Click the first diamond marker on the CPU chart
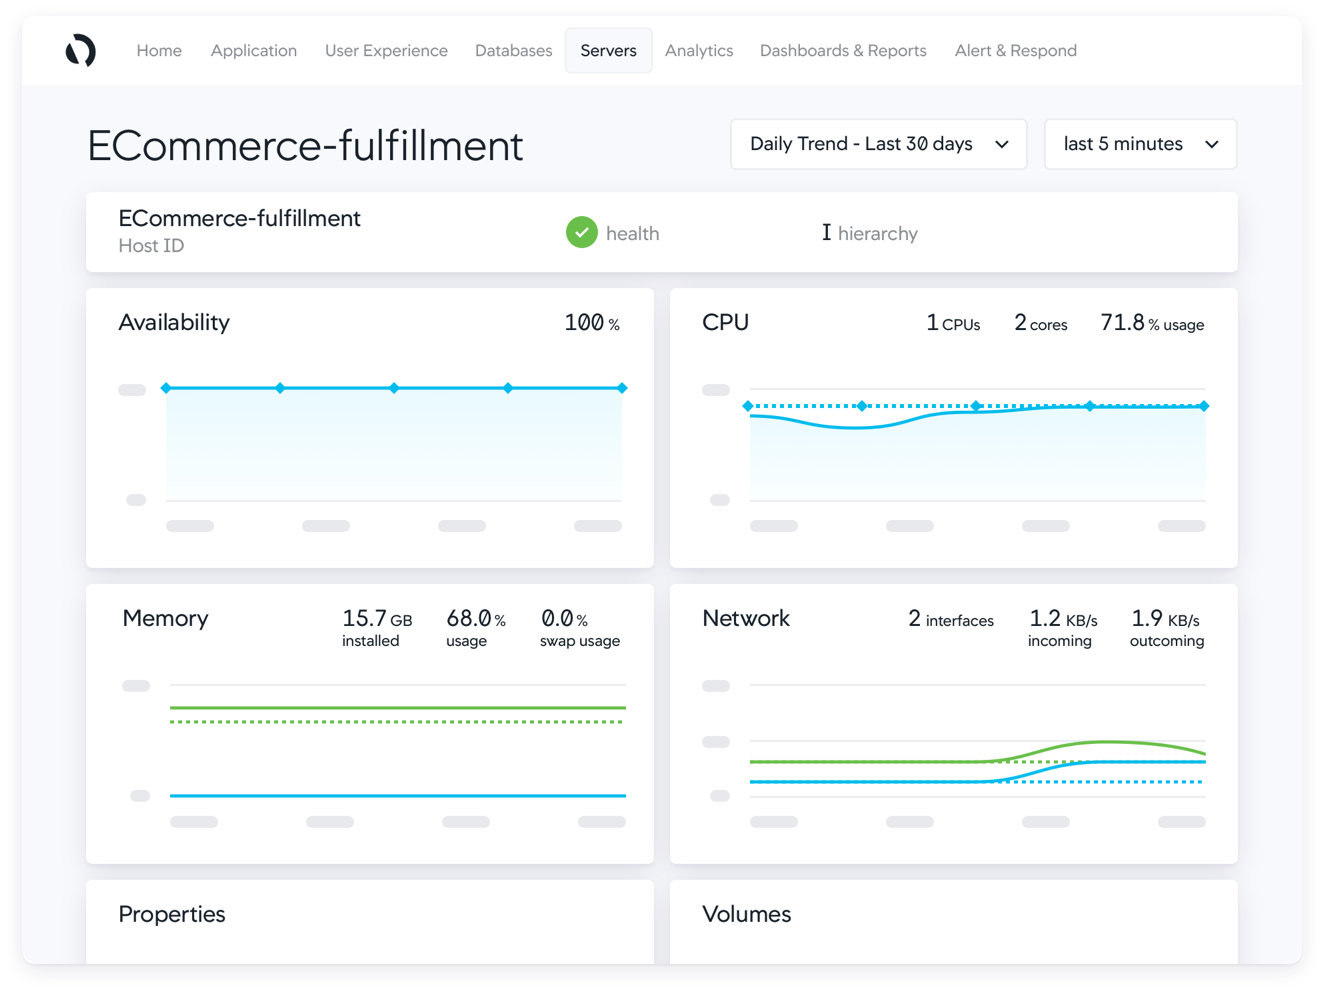 (x=748, y=406)
